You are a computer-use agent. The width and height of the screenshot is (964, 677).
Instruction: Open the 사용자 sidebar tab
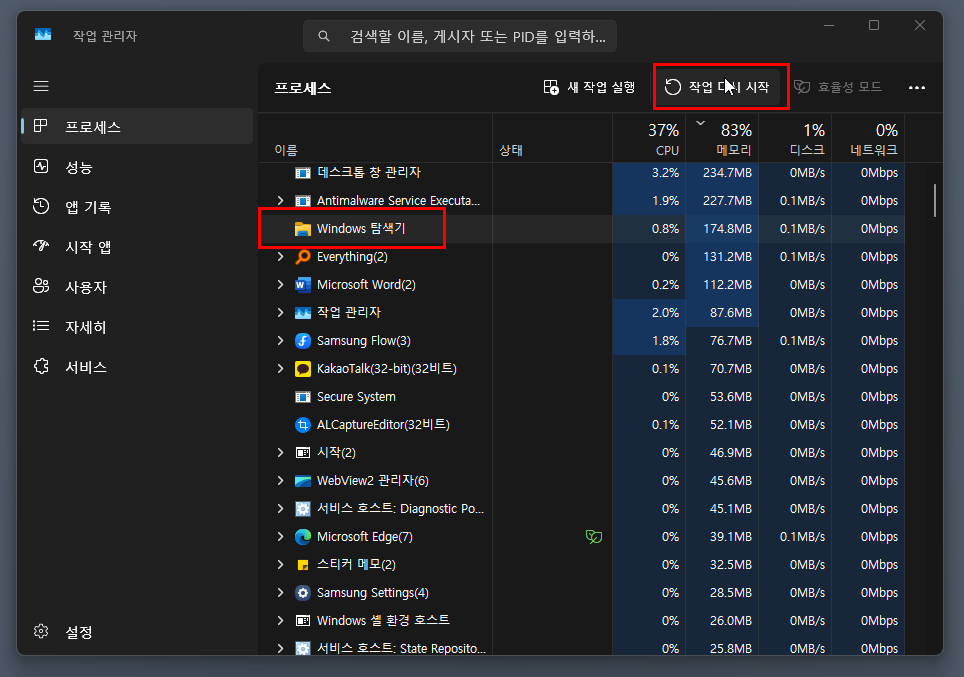[x=137, y=287]
